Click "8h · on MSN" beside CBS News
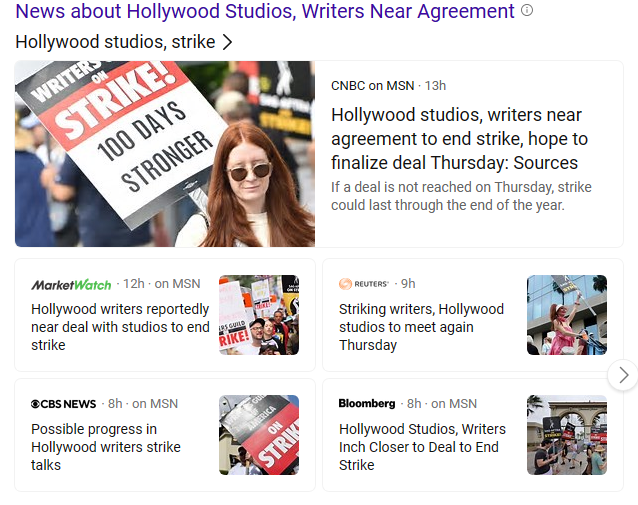 (x=143, y=404)
